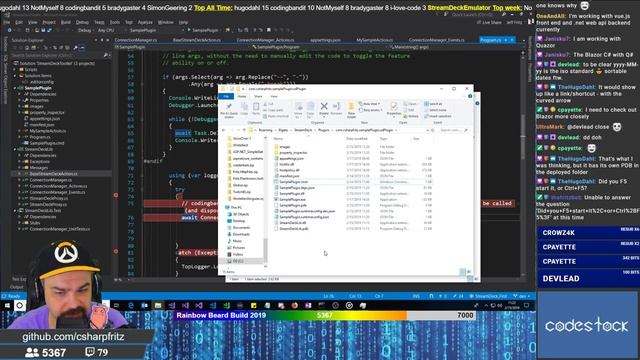Open Edge browser from taskbar
Screen dimensions: 640x360
[131, 305]
